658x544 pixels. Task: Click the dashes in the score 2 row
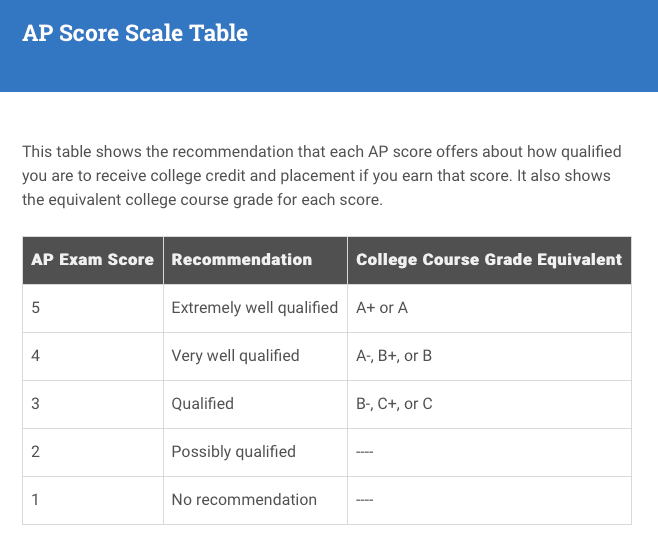coord(364,452)
